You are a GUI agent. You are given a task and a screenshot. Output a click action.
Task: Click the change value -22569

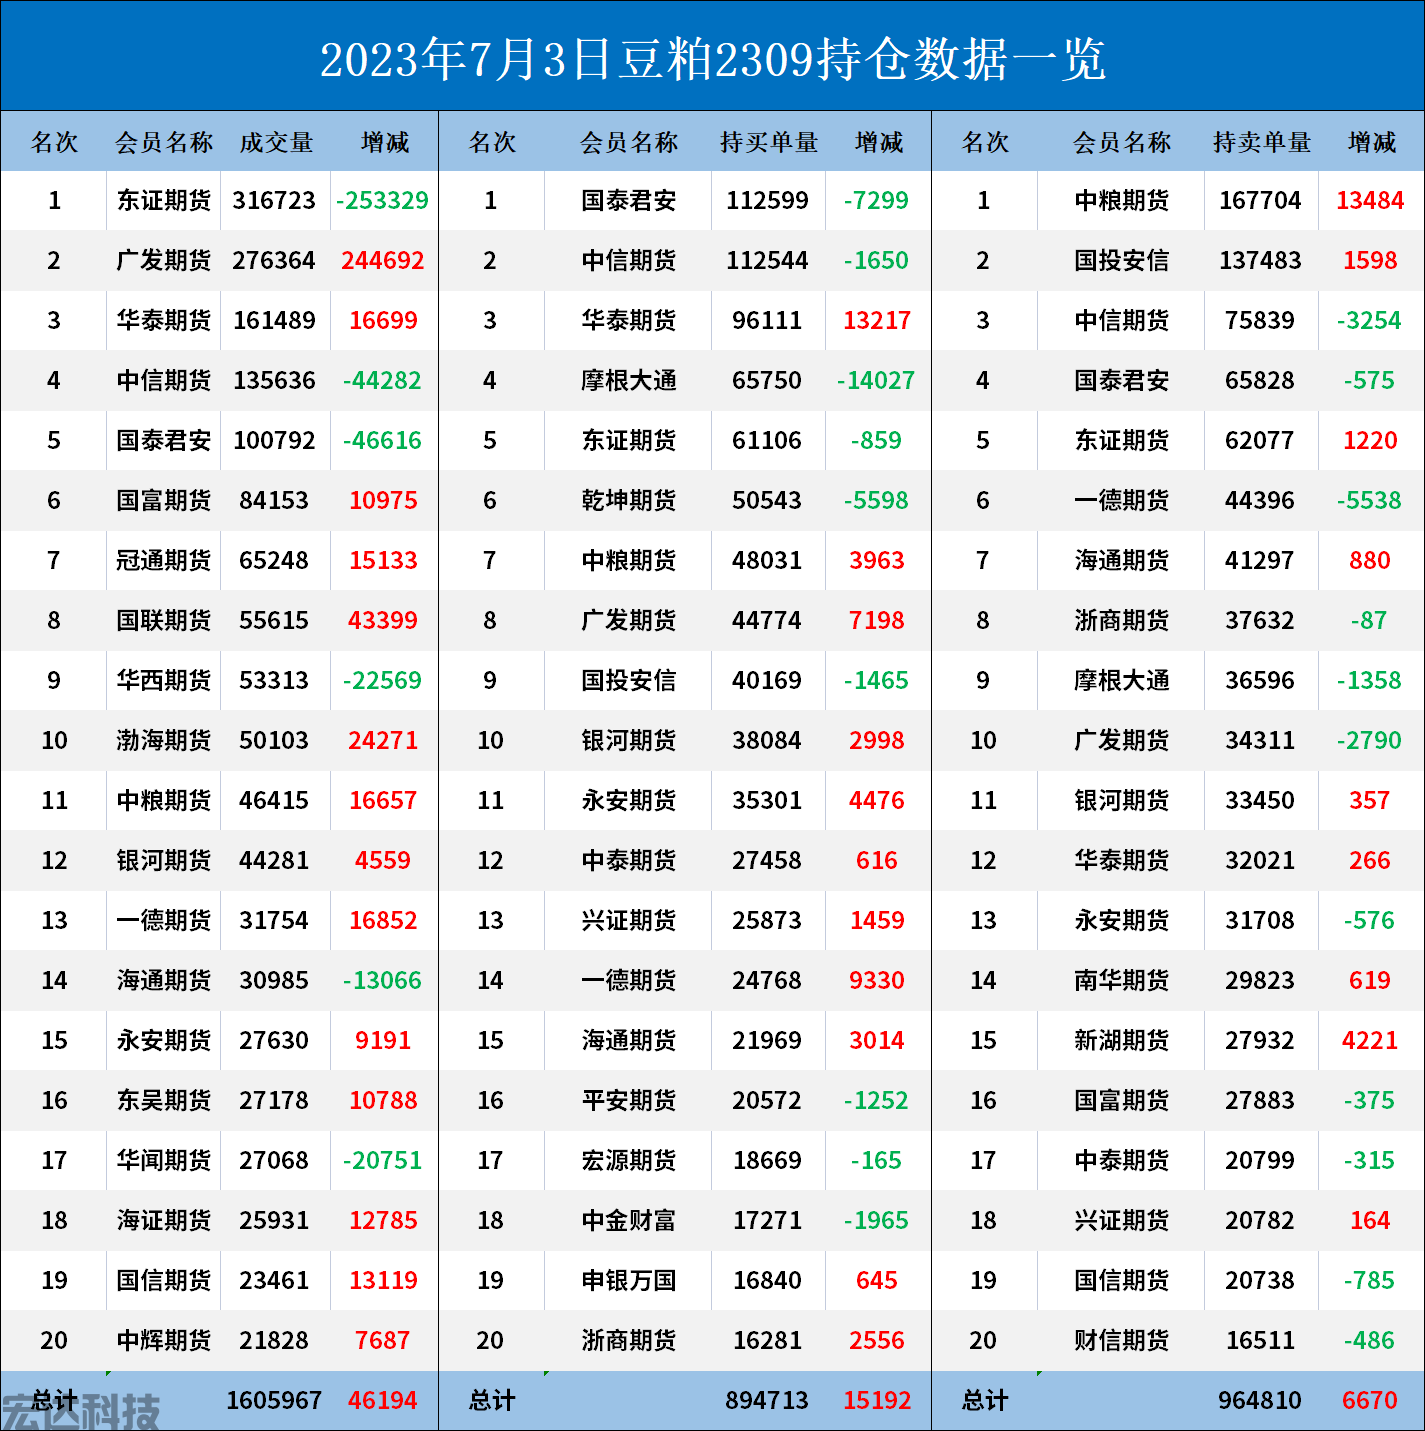click(383, 680)
